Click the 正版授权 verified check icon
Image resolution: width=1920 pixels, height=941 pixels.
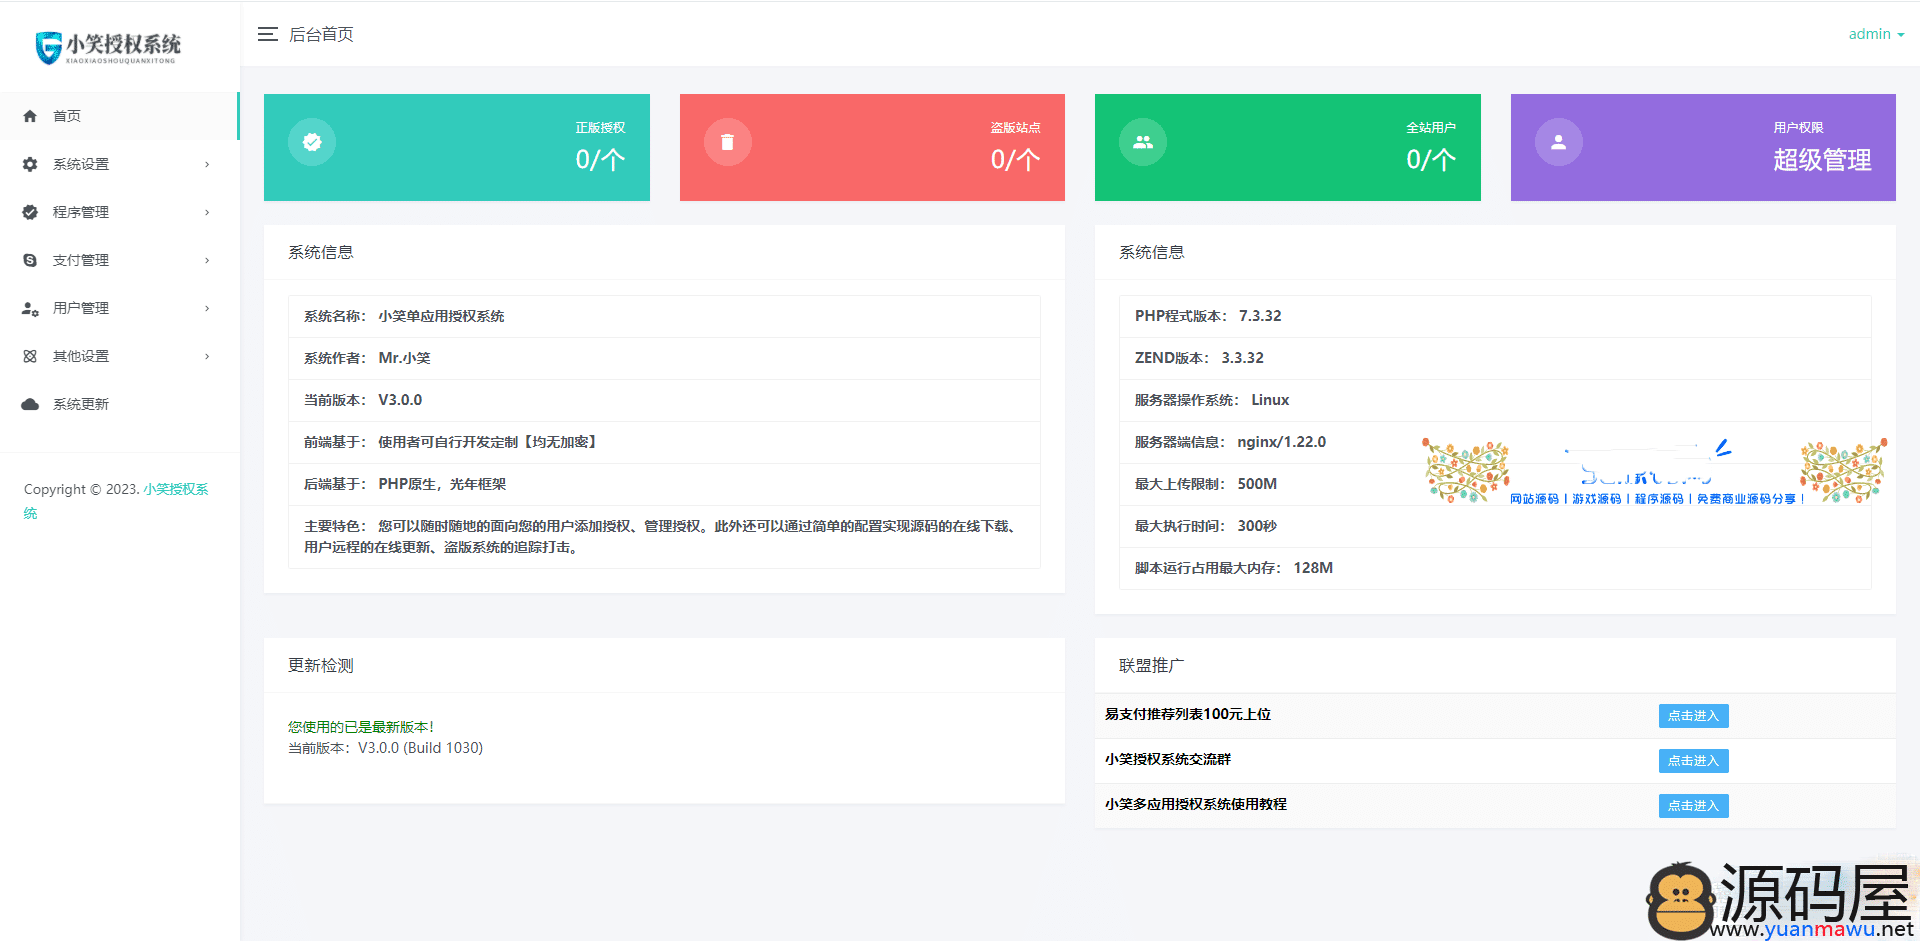(x=312, y=142)
